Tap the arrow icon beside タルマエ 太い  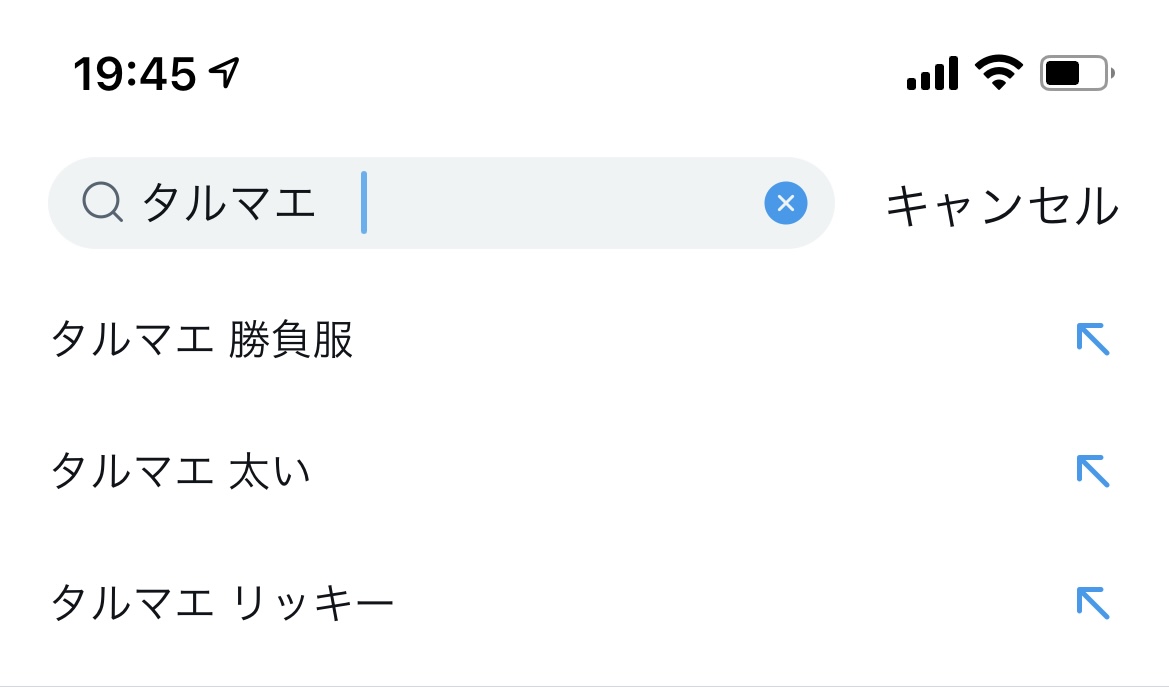click(x=1093, y=471)
